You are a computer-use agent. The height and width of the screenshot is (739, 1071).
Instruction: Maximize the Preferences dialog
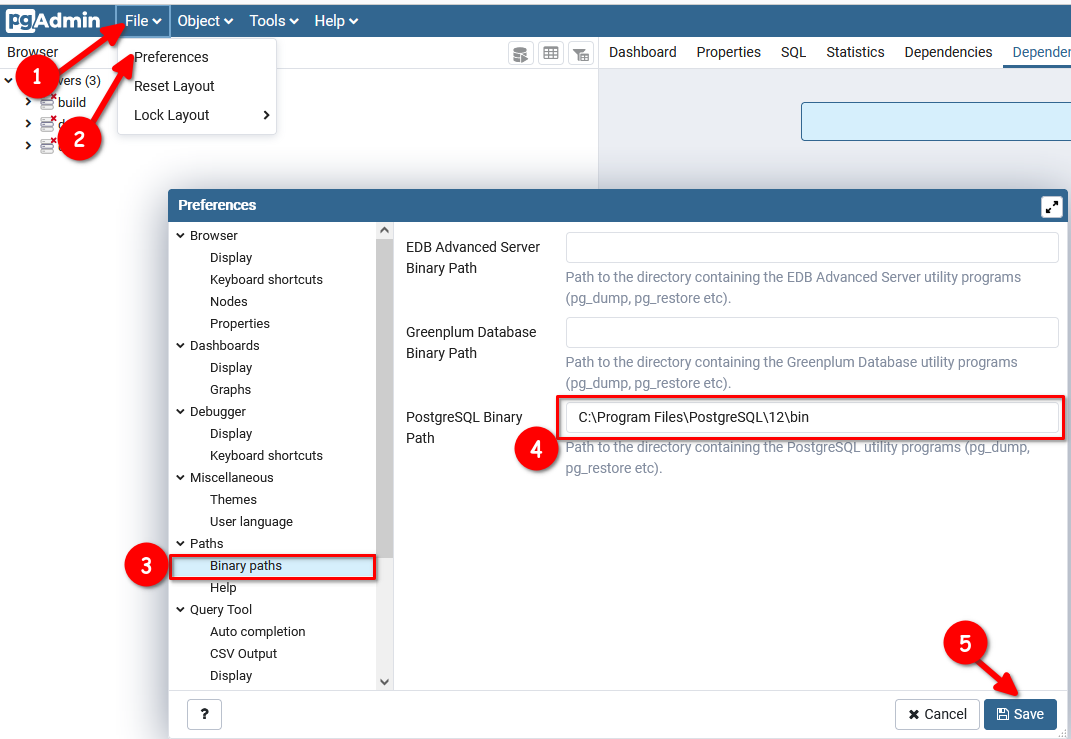pos(1051,206)
